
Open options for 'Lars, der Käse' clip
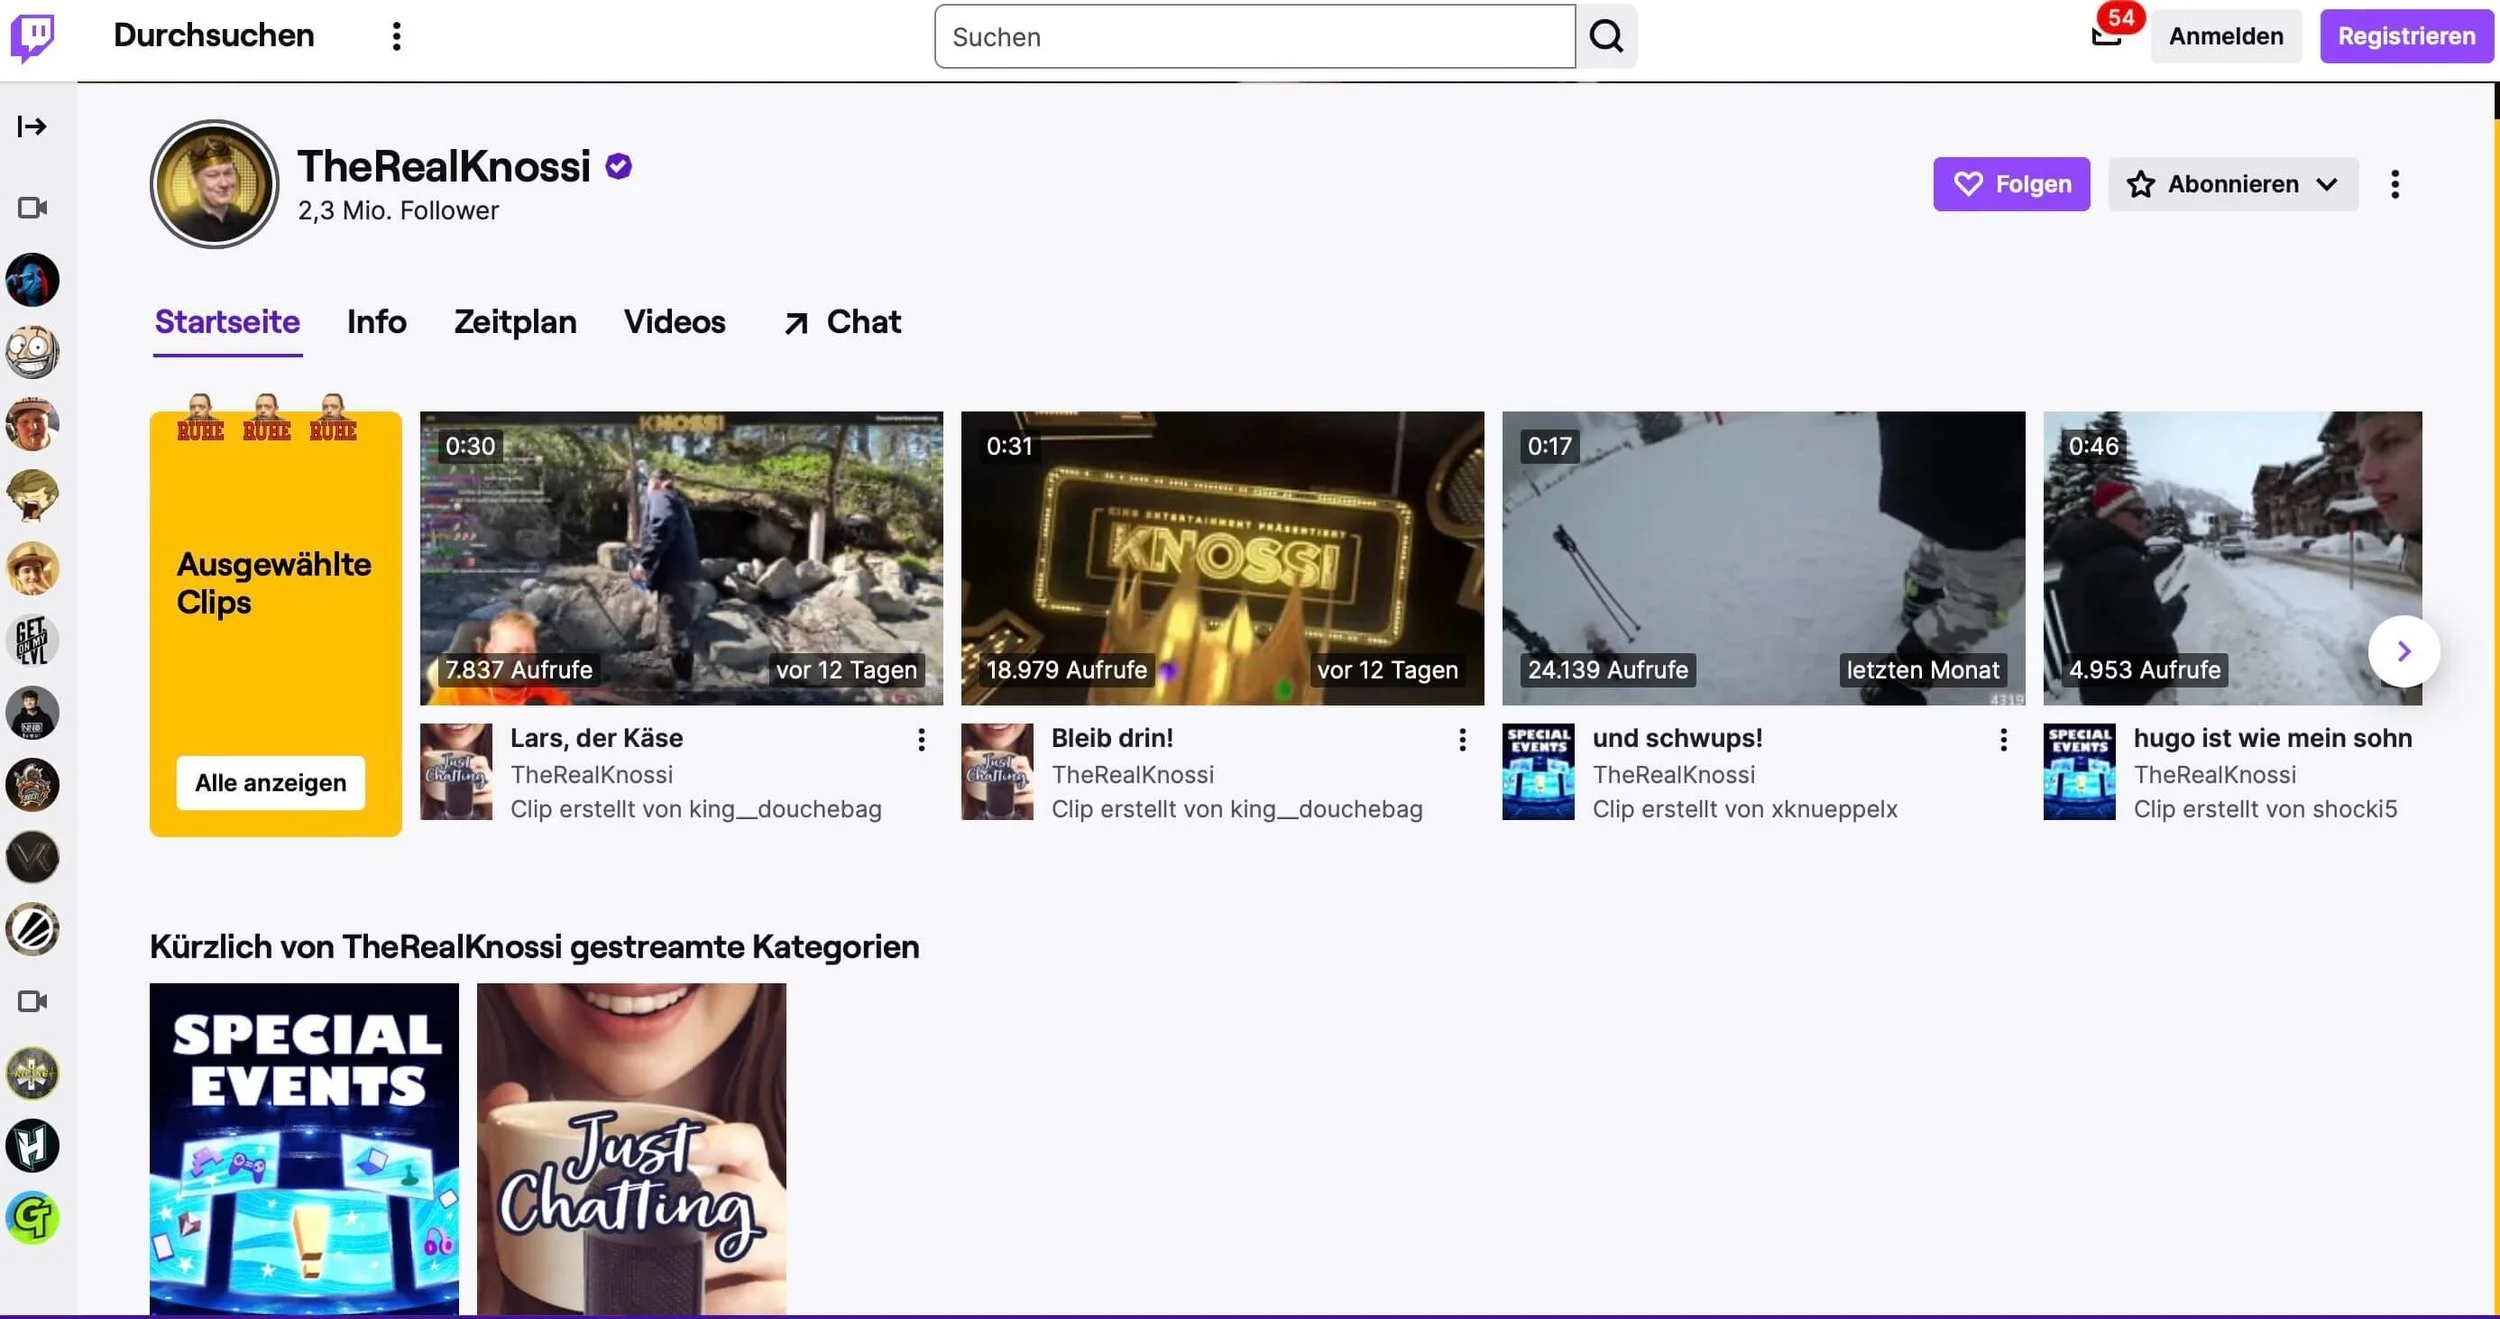[x=921, y=740]
